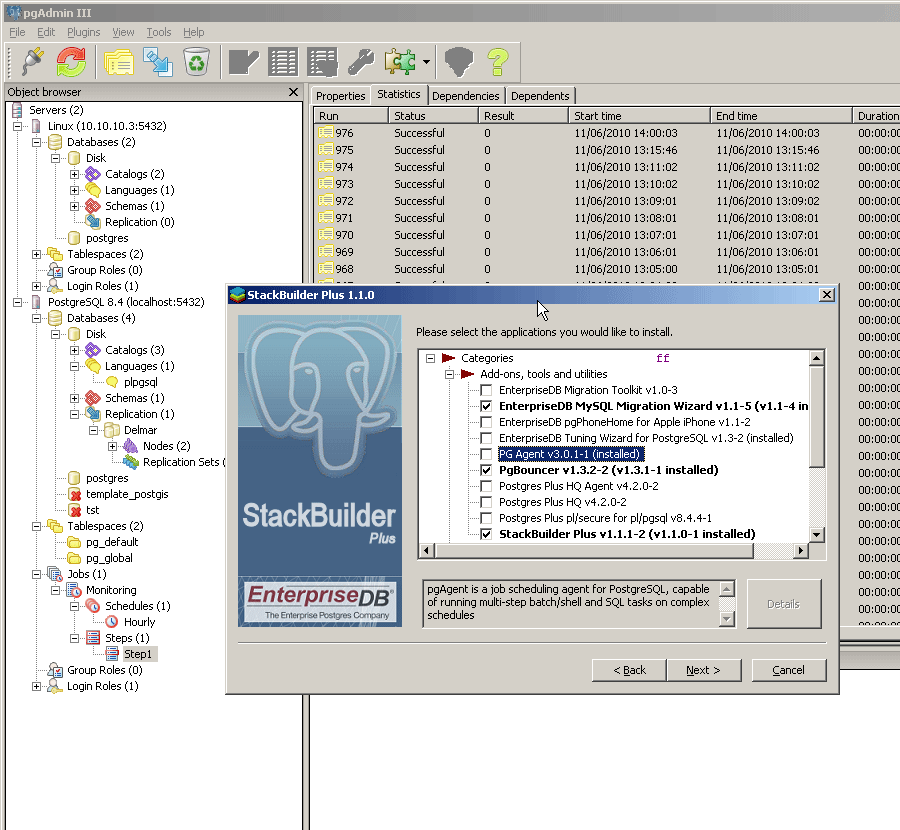The image size is (900, 830).
Task: Expand Tablespaces (2) under Linux server
Action: click(x=36, y=254)
